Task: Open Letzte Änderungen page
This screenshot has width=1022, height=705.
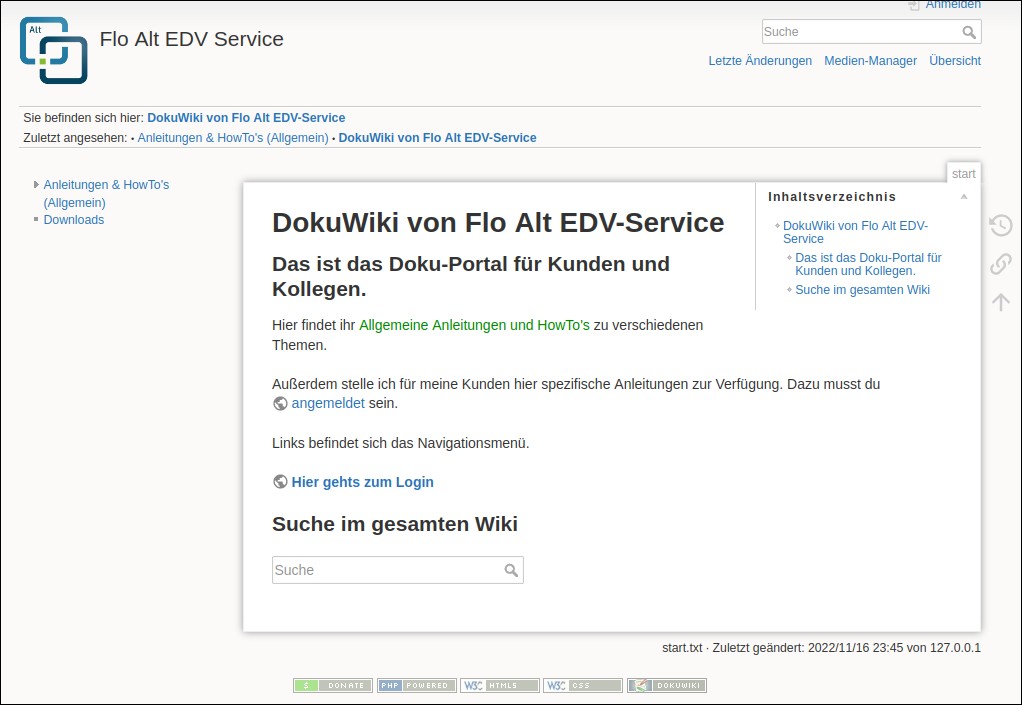Action: (x=760, y=61)
